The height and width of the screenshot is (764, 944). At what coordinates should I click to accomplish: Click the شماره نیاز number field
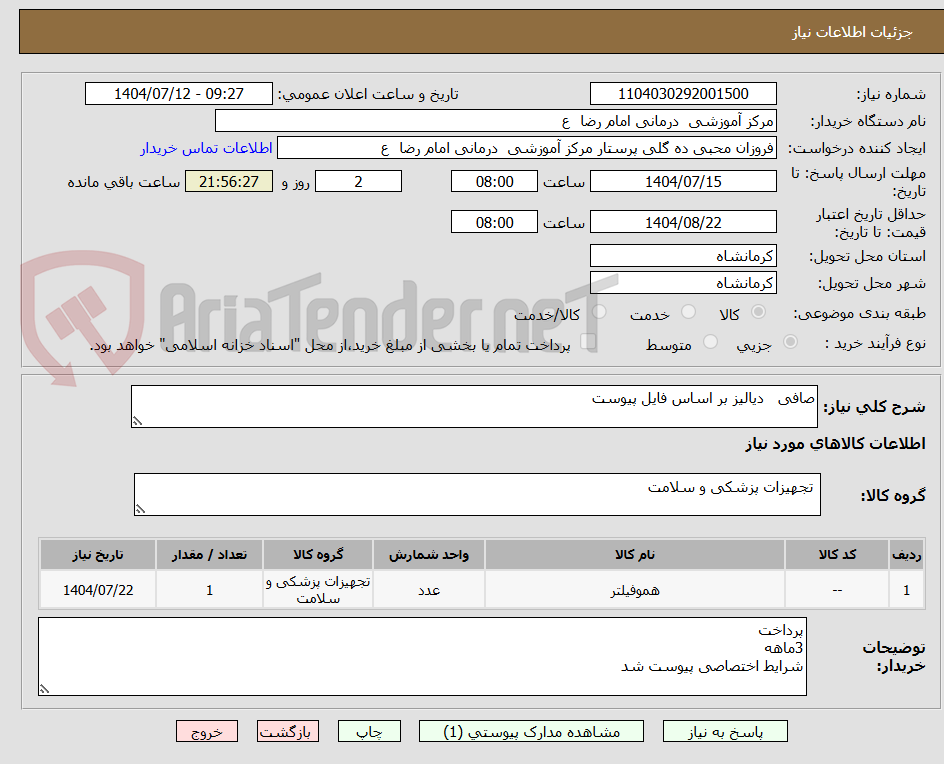tap(683, 93)
